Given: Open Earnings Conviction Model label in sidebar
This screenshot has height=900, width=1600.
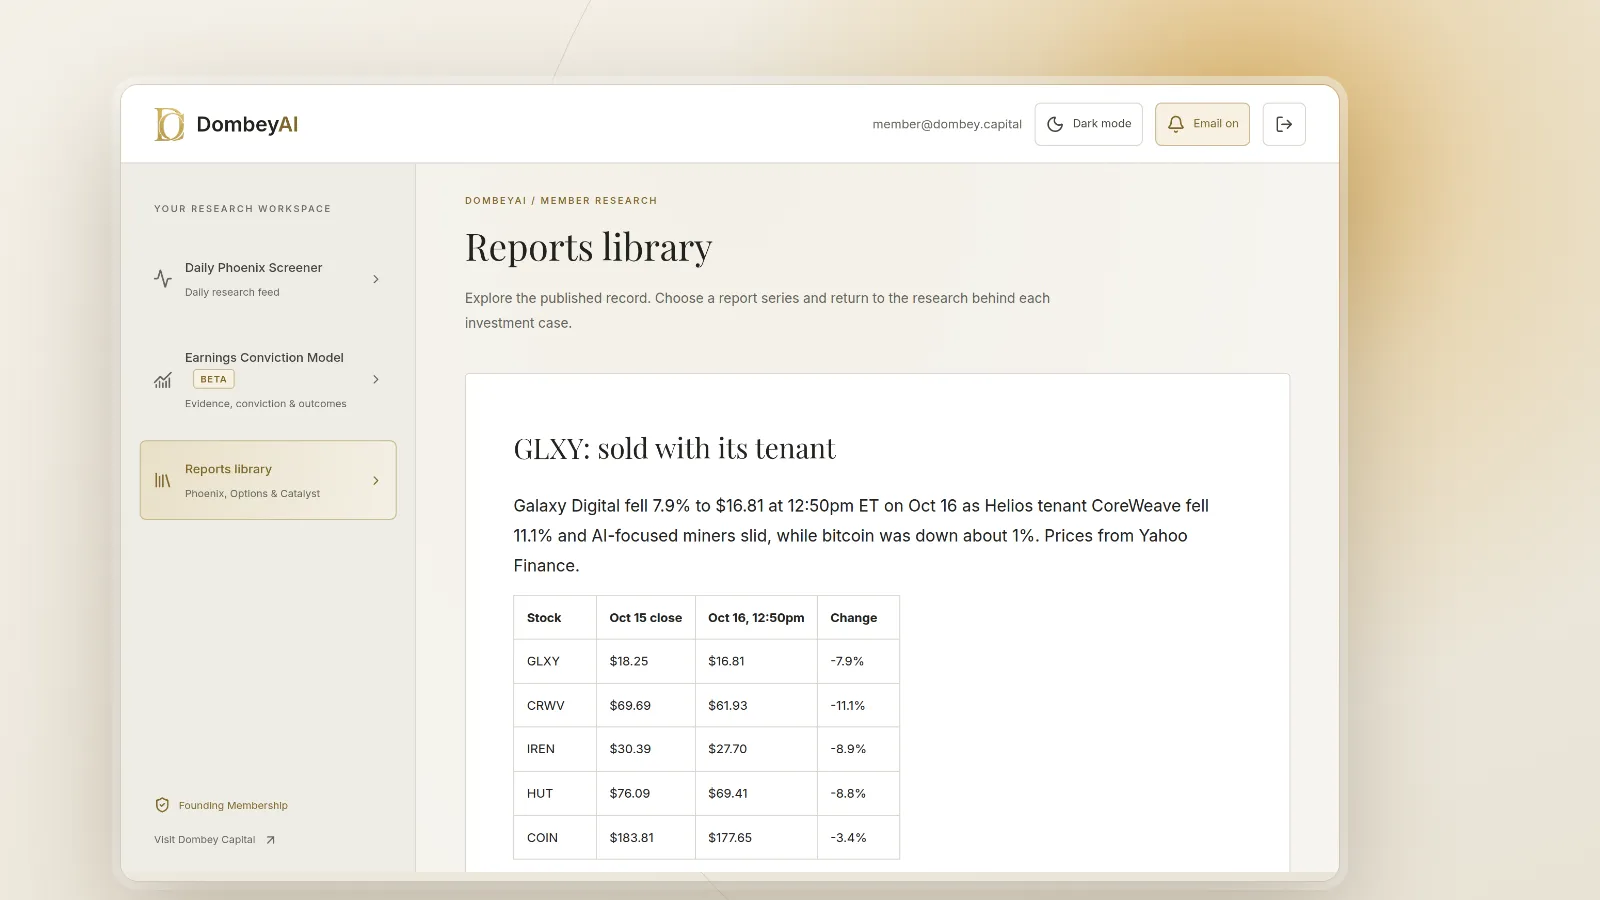Looking at the screenshot, I should click(264, 357).
